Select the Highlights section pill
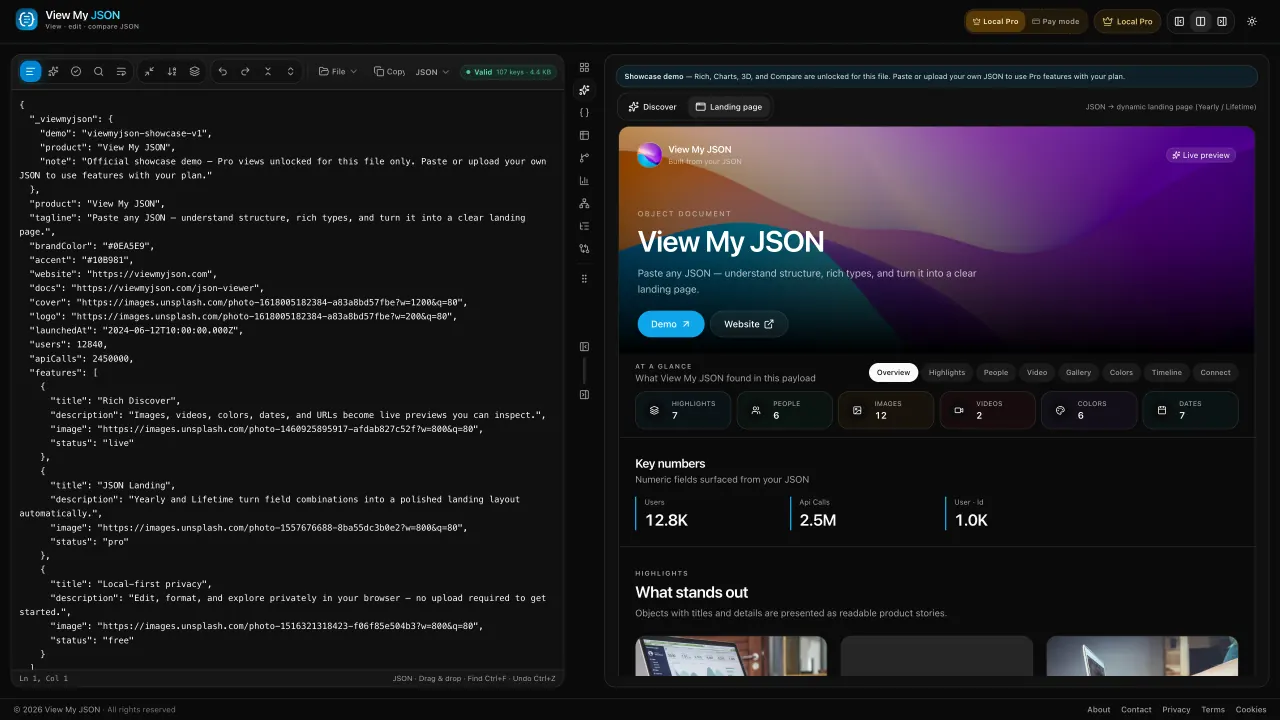The width and height of the screenshot is (1280, 720). click(x=947, y=372)
